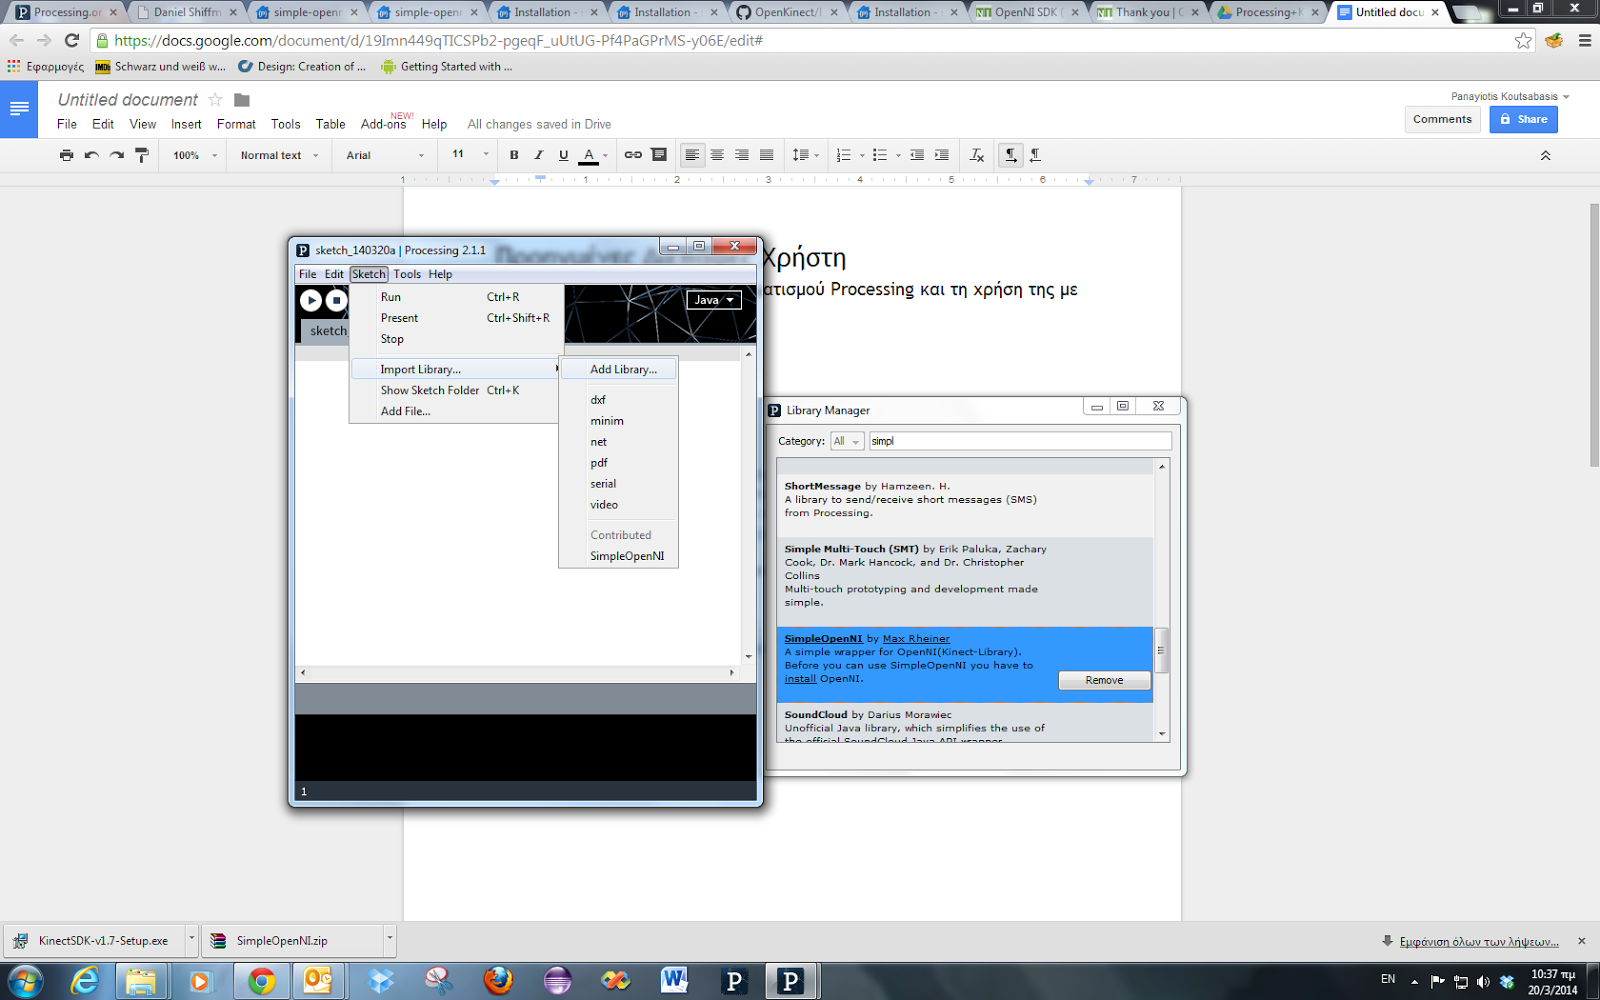The image size is (1600, 1000).
Task: Open Chrome menu icon
Action: tap(1585, 40)
